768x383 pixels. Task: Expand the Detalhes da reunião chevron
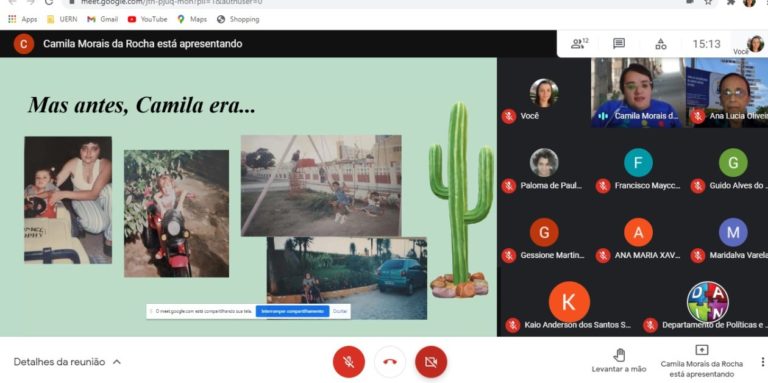117,362
